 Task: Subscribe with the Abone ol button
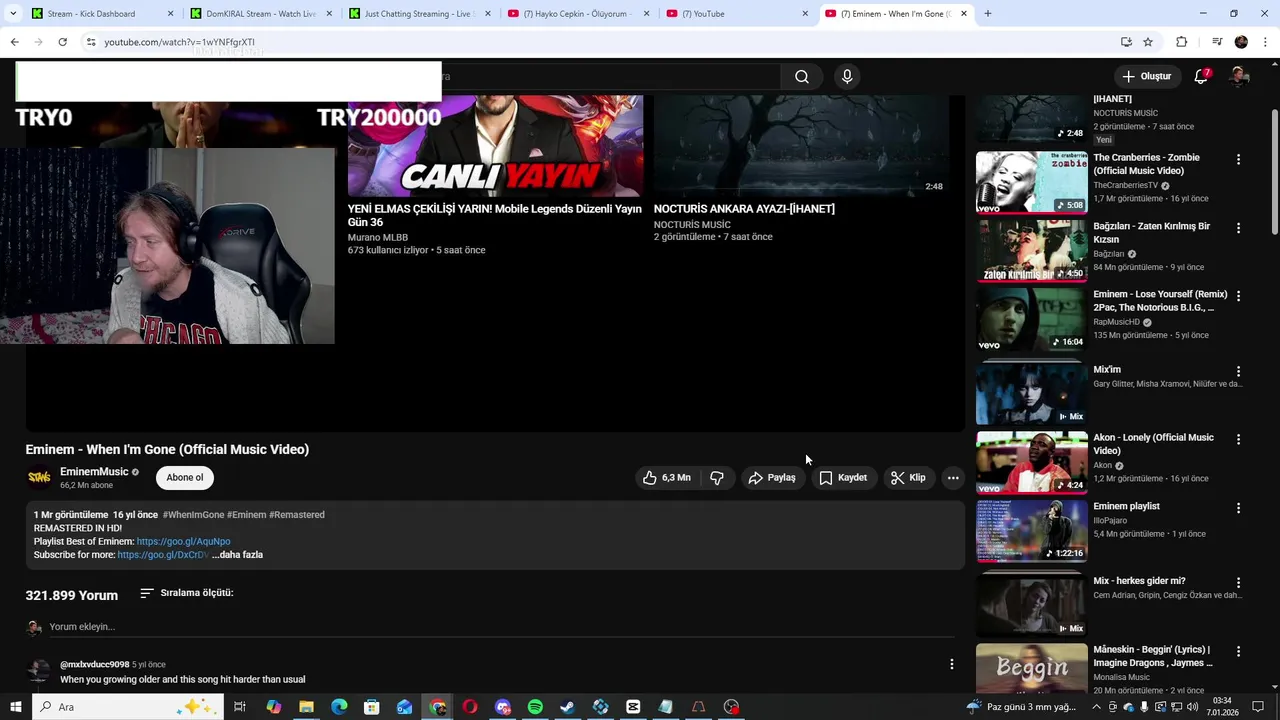pyautogui.click(x=185, y=478)
